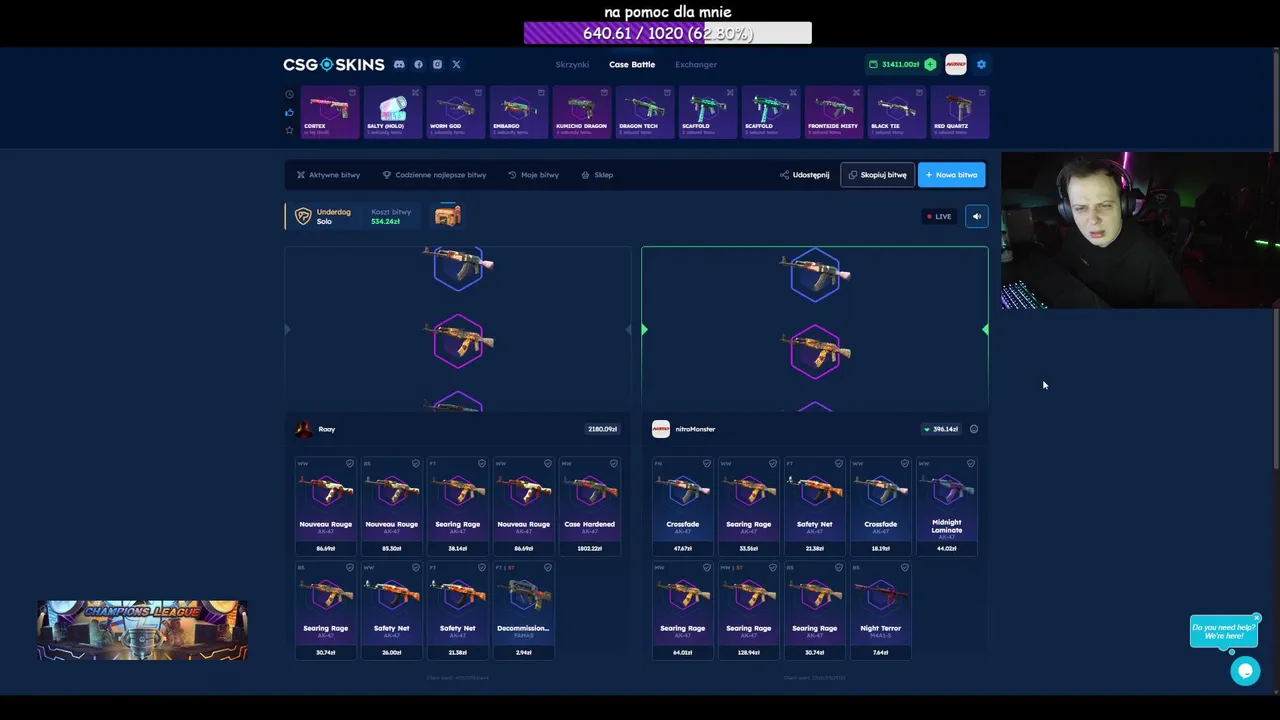Click the green plus deposit icon

click(930, 64)
